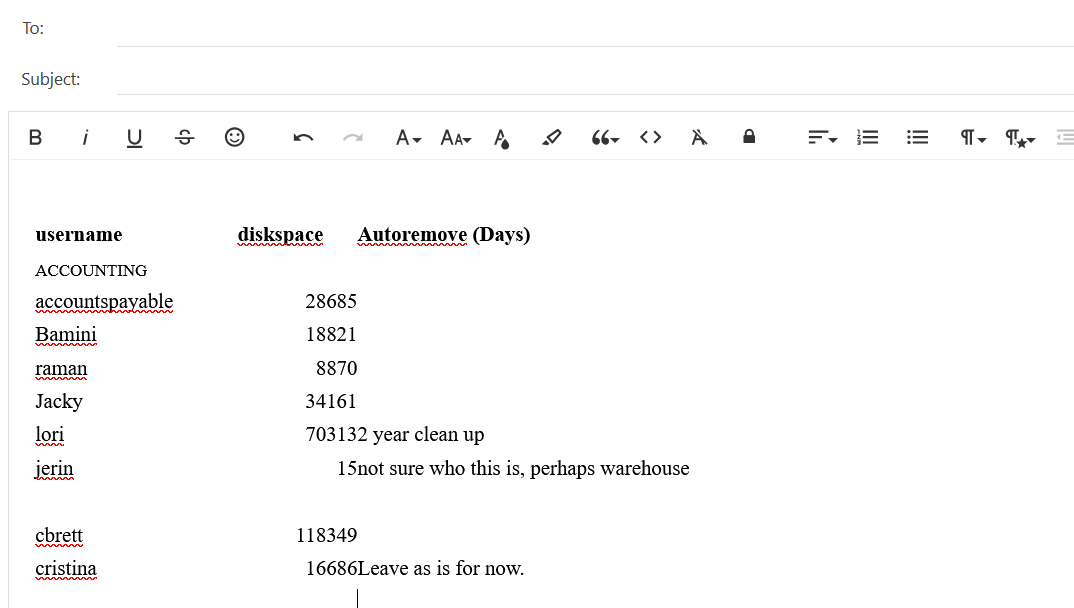Open the text alignment dropdown
This screenshot has width=1074, height=608.
click(822, 137)
